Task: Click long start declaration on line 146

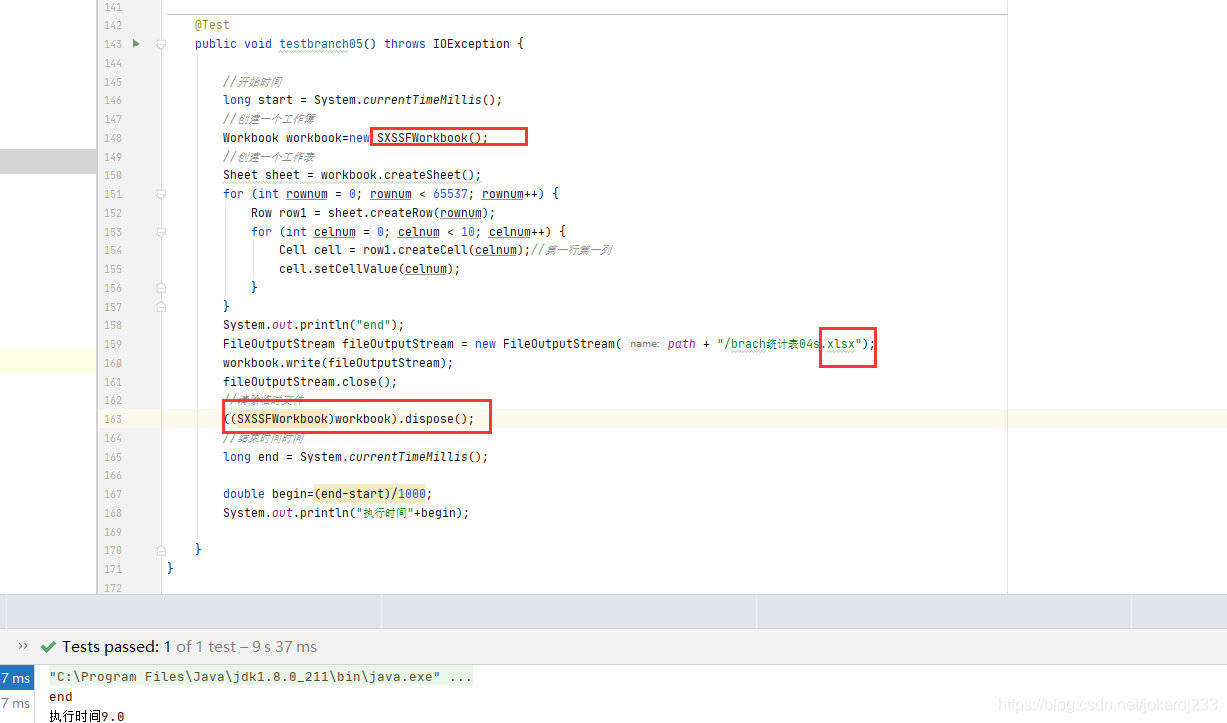Action: tap(363, 100)
